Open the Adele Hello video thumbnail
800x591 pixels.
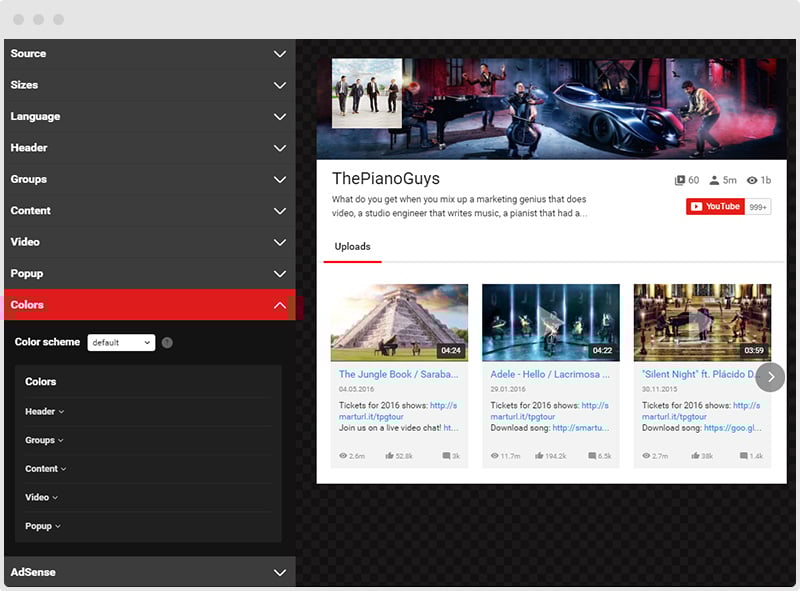coord(551,323)
